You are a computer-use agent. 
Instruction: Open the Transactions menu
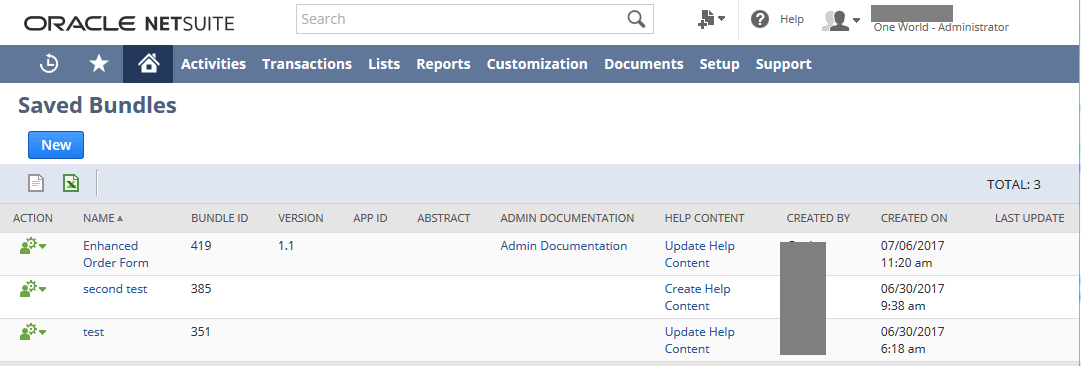click(307, 64)
